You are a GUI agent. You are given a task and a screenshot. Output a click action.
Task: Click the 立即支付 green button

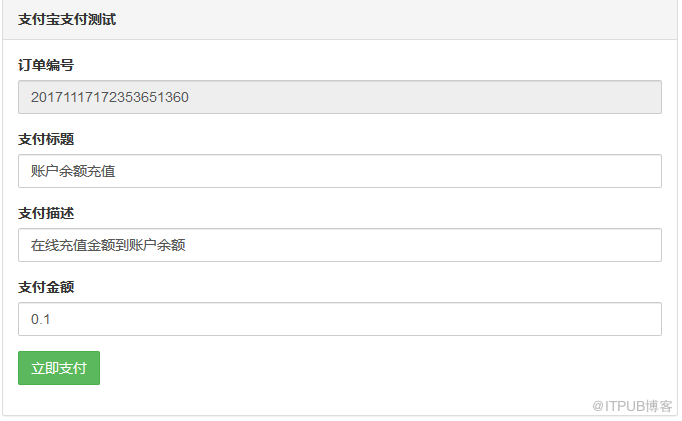pos(59,368)
